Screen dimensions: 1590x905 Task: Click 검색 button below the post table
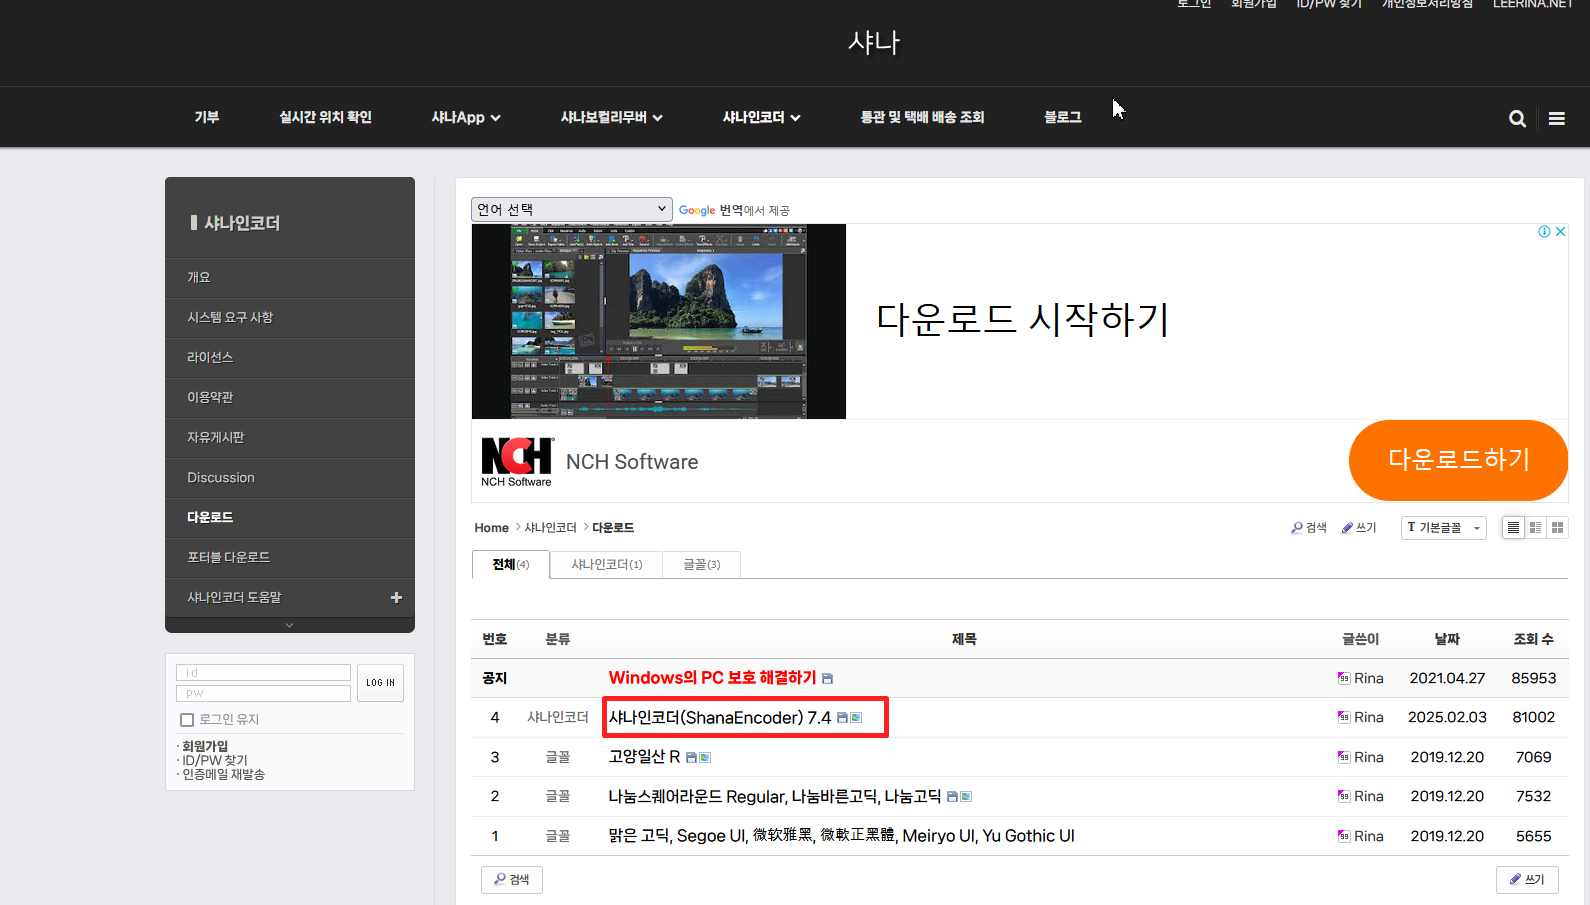[512, 879]
